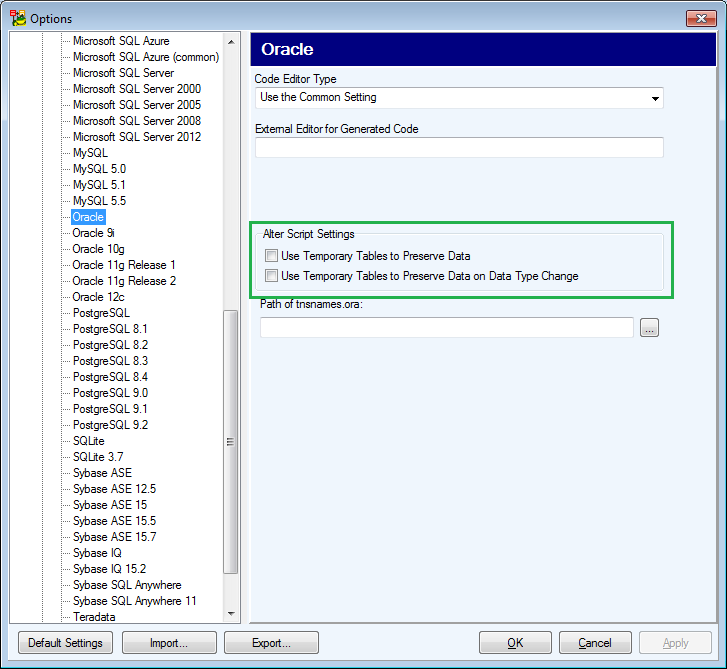The width and height of the screenshot is (727, 669).
Task: Click the External Editor for Generated Code field
Action: coord(459,147)
